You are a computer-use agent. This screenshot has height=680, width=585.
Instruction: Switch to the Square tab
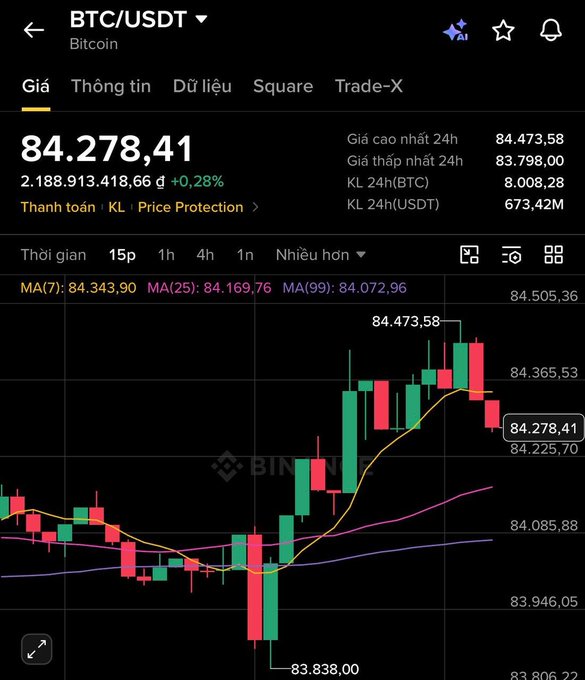coord(283,86)
